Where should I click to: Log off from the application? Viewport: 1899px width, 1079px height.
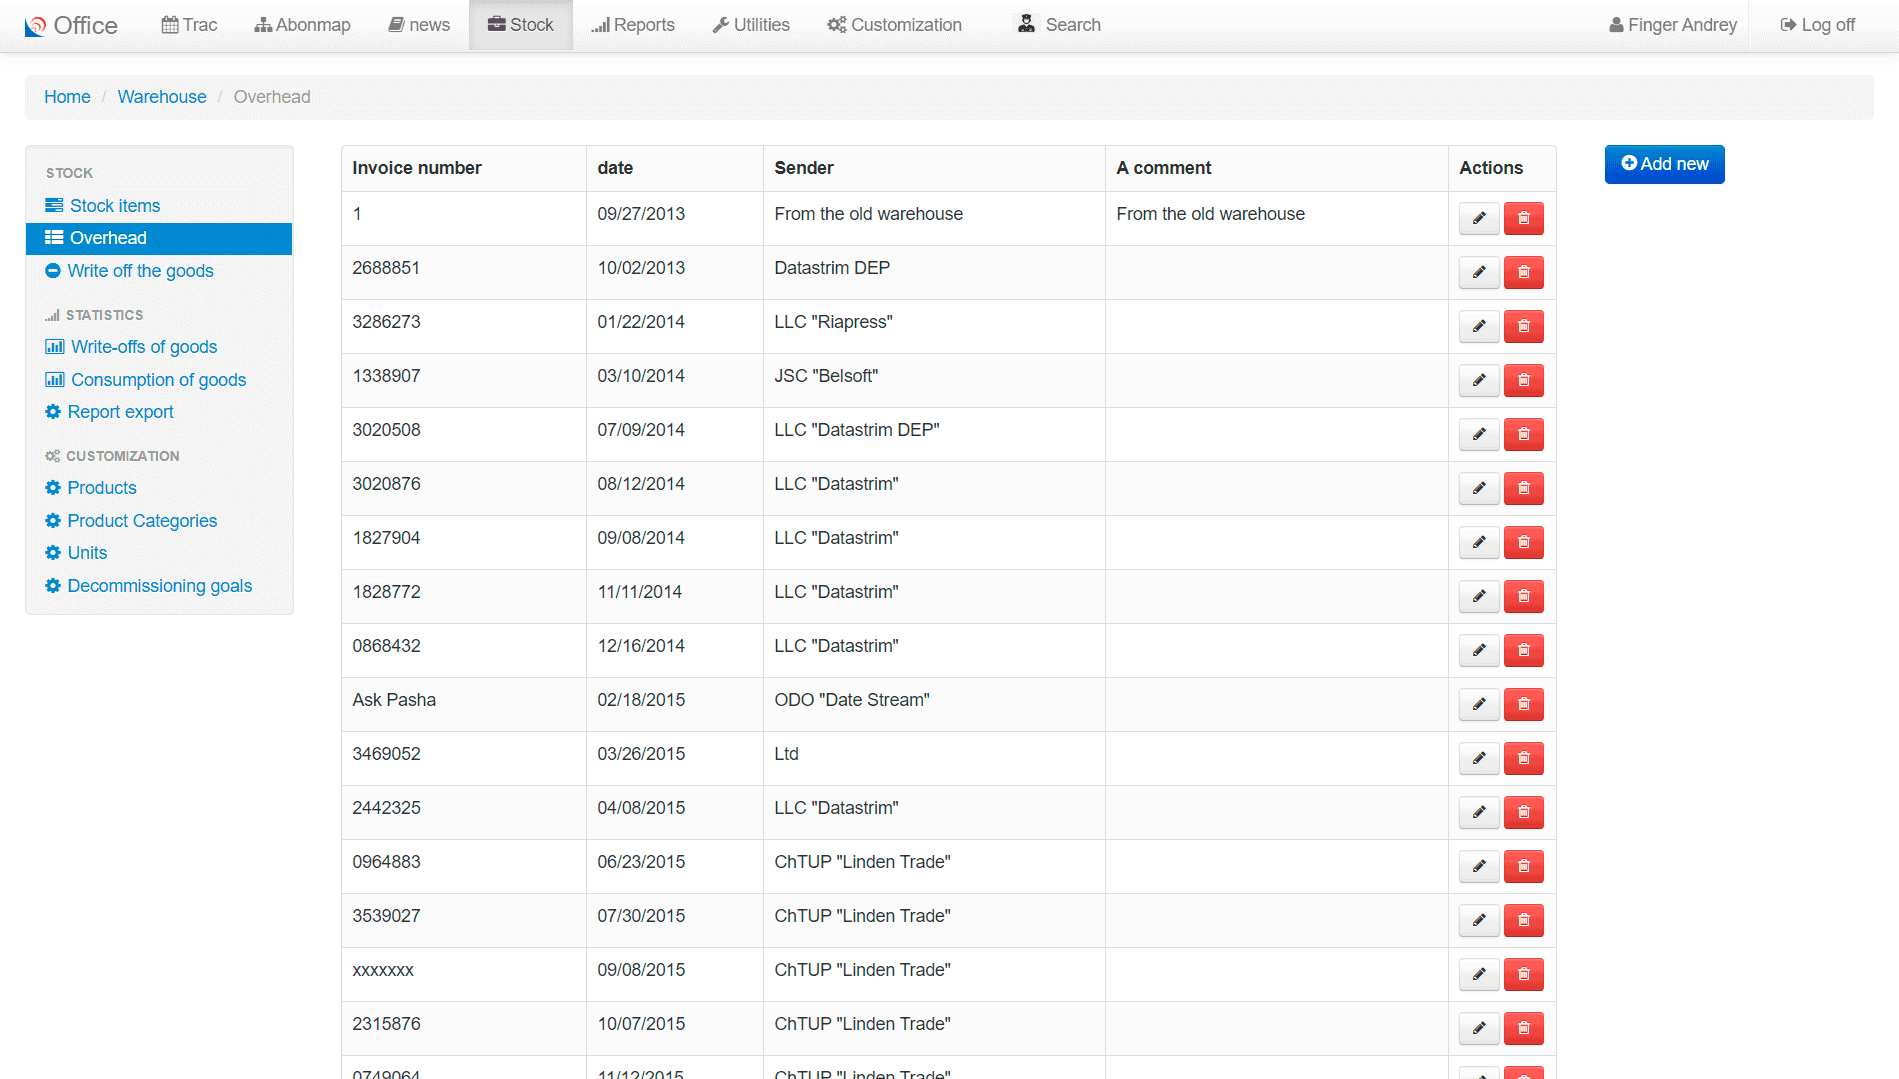1818,25
